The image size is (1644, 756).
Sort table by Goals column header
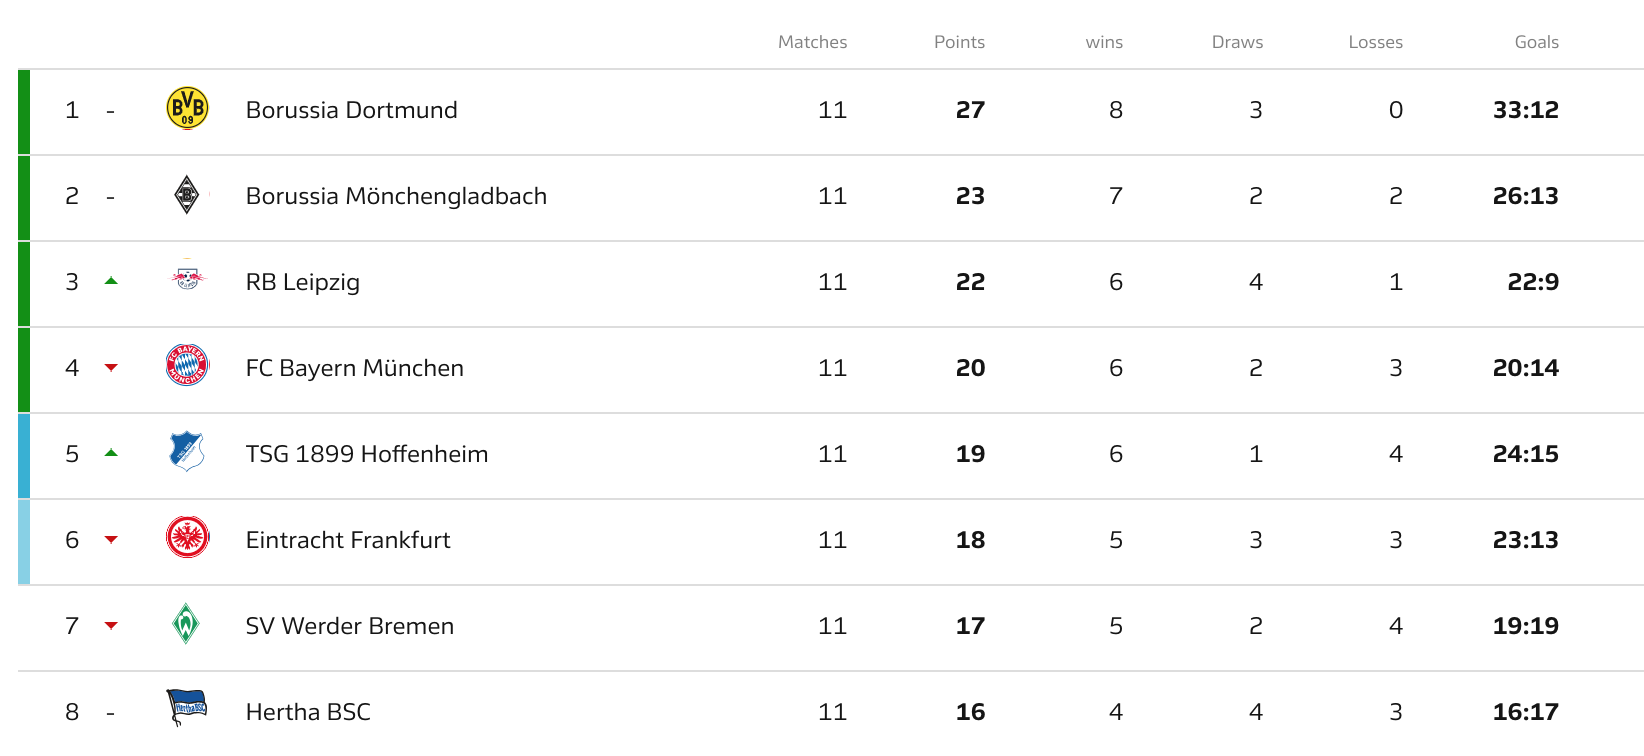1536,42
